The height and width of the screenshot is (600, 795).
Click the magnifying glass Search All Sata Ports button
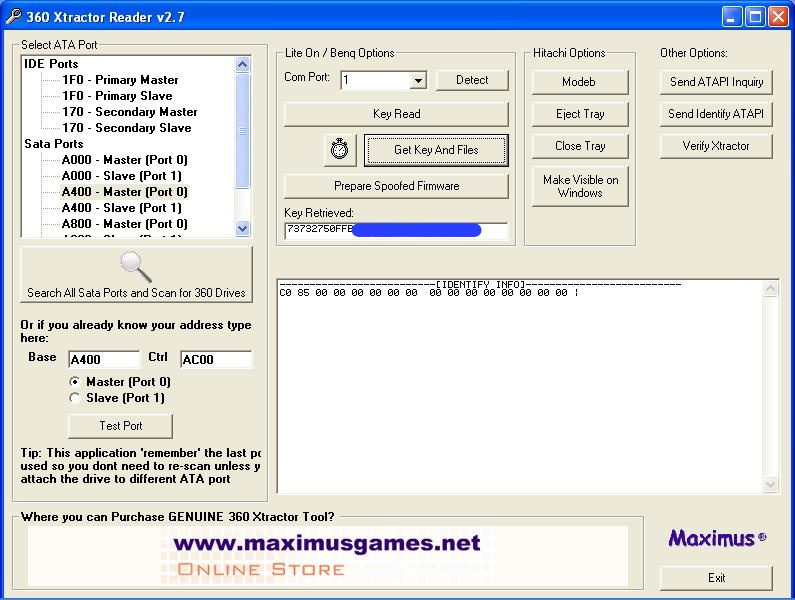coord(136,274)
